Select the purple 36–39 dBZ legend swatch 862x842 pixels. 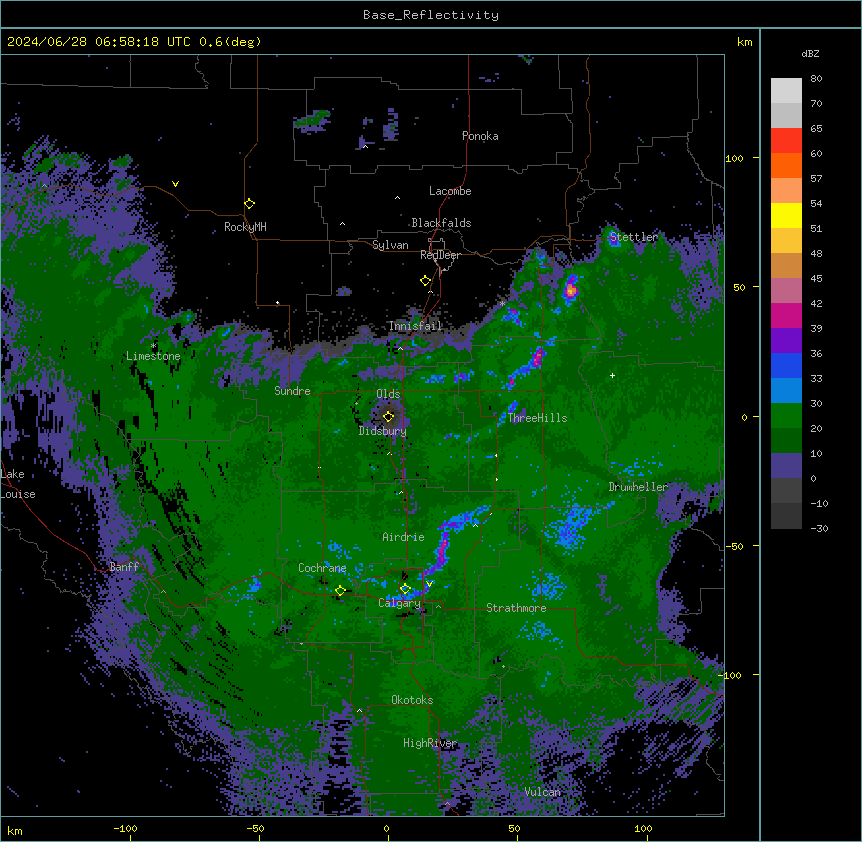[786, 340]
